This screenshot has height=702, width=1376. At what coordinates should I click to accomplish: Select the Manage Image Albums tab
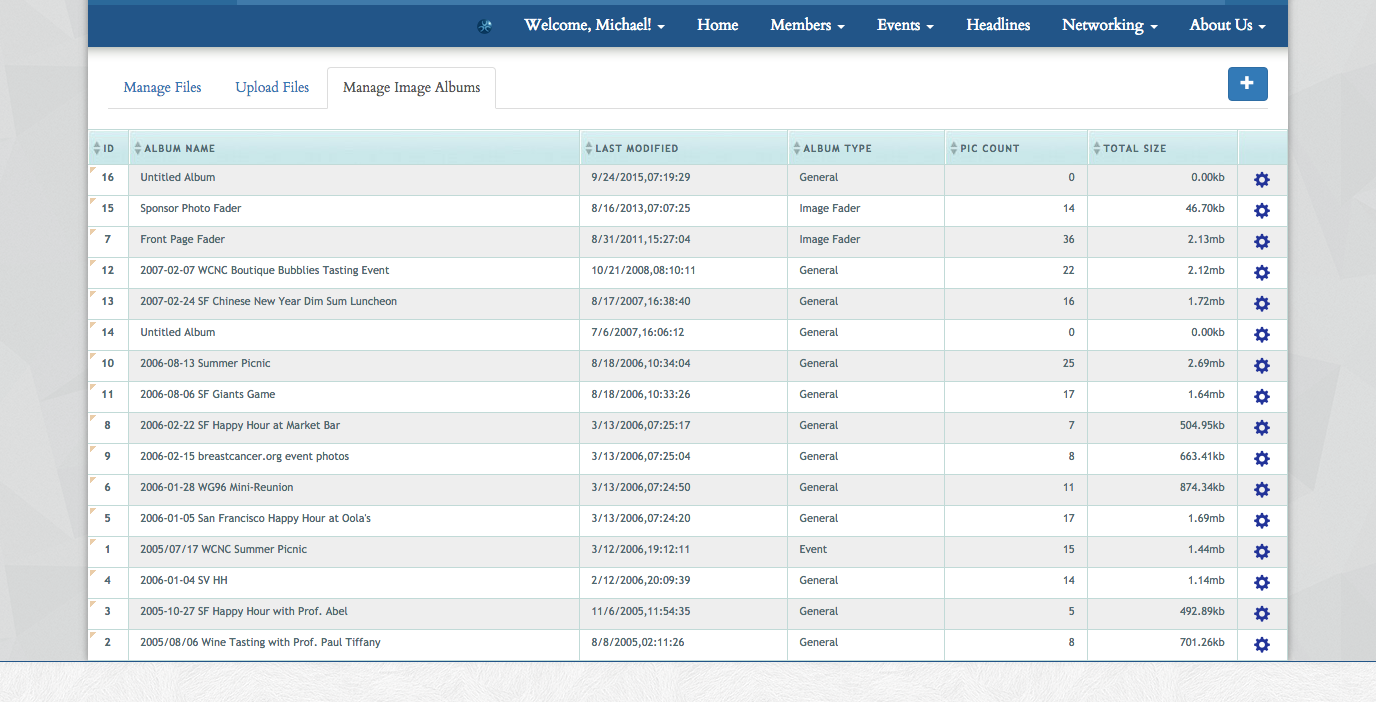[x=411, y=88]
